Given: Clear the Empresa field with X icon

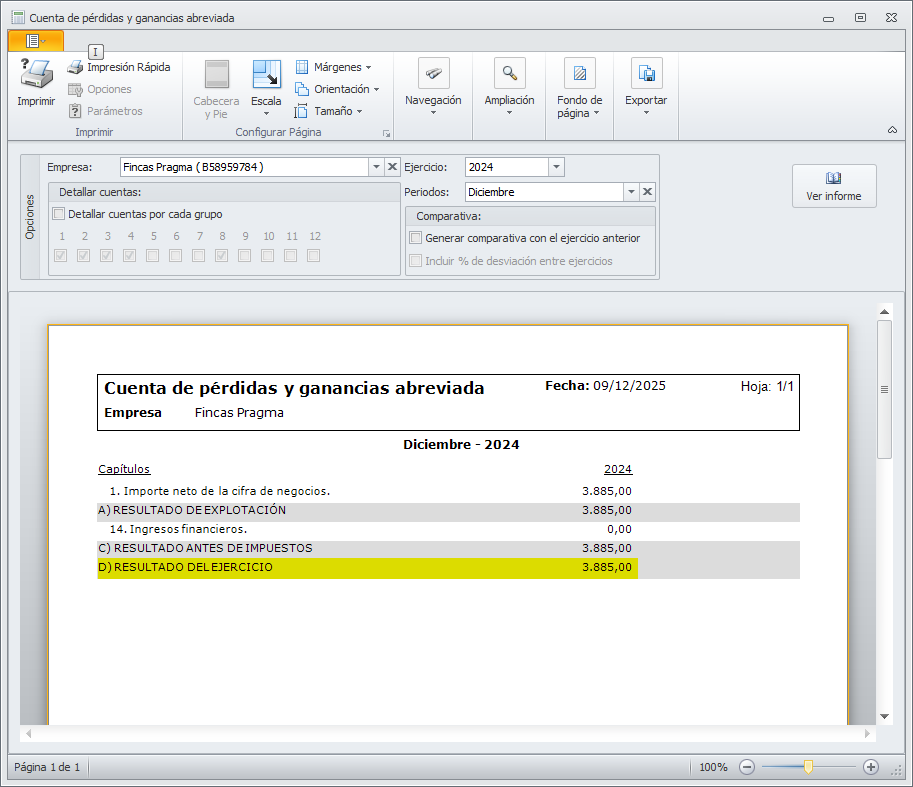Looking at the screenshot, I should tap(393, 167).
